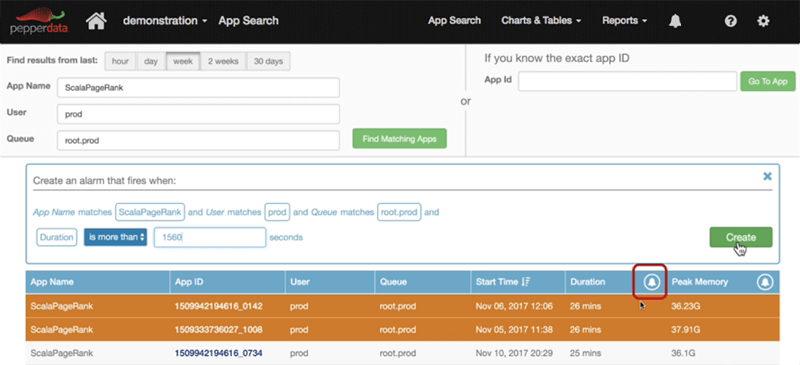Screen dimensions: 800x365
Task: Select the hour time range
Action: tap(120, 61)
